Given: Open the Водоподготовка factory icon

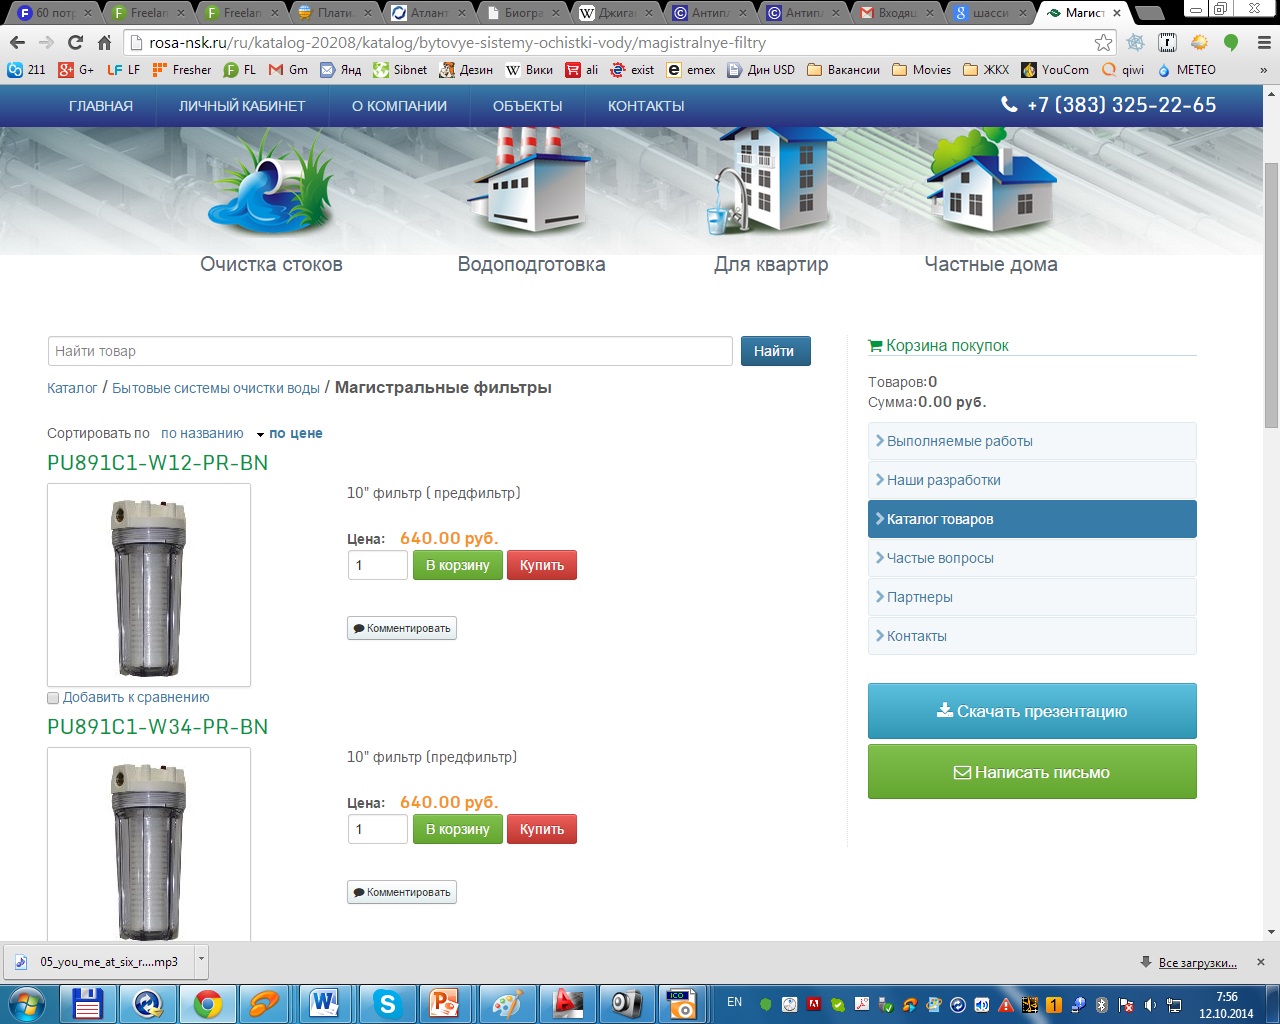Looking at the screenshot, I should 531,180.
